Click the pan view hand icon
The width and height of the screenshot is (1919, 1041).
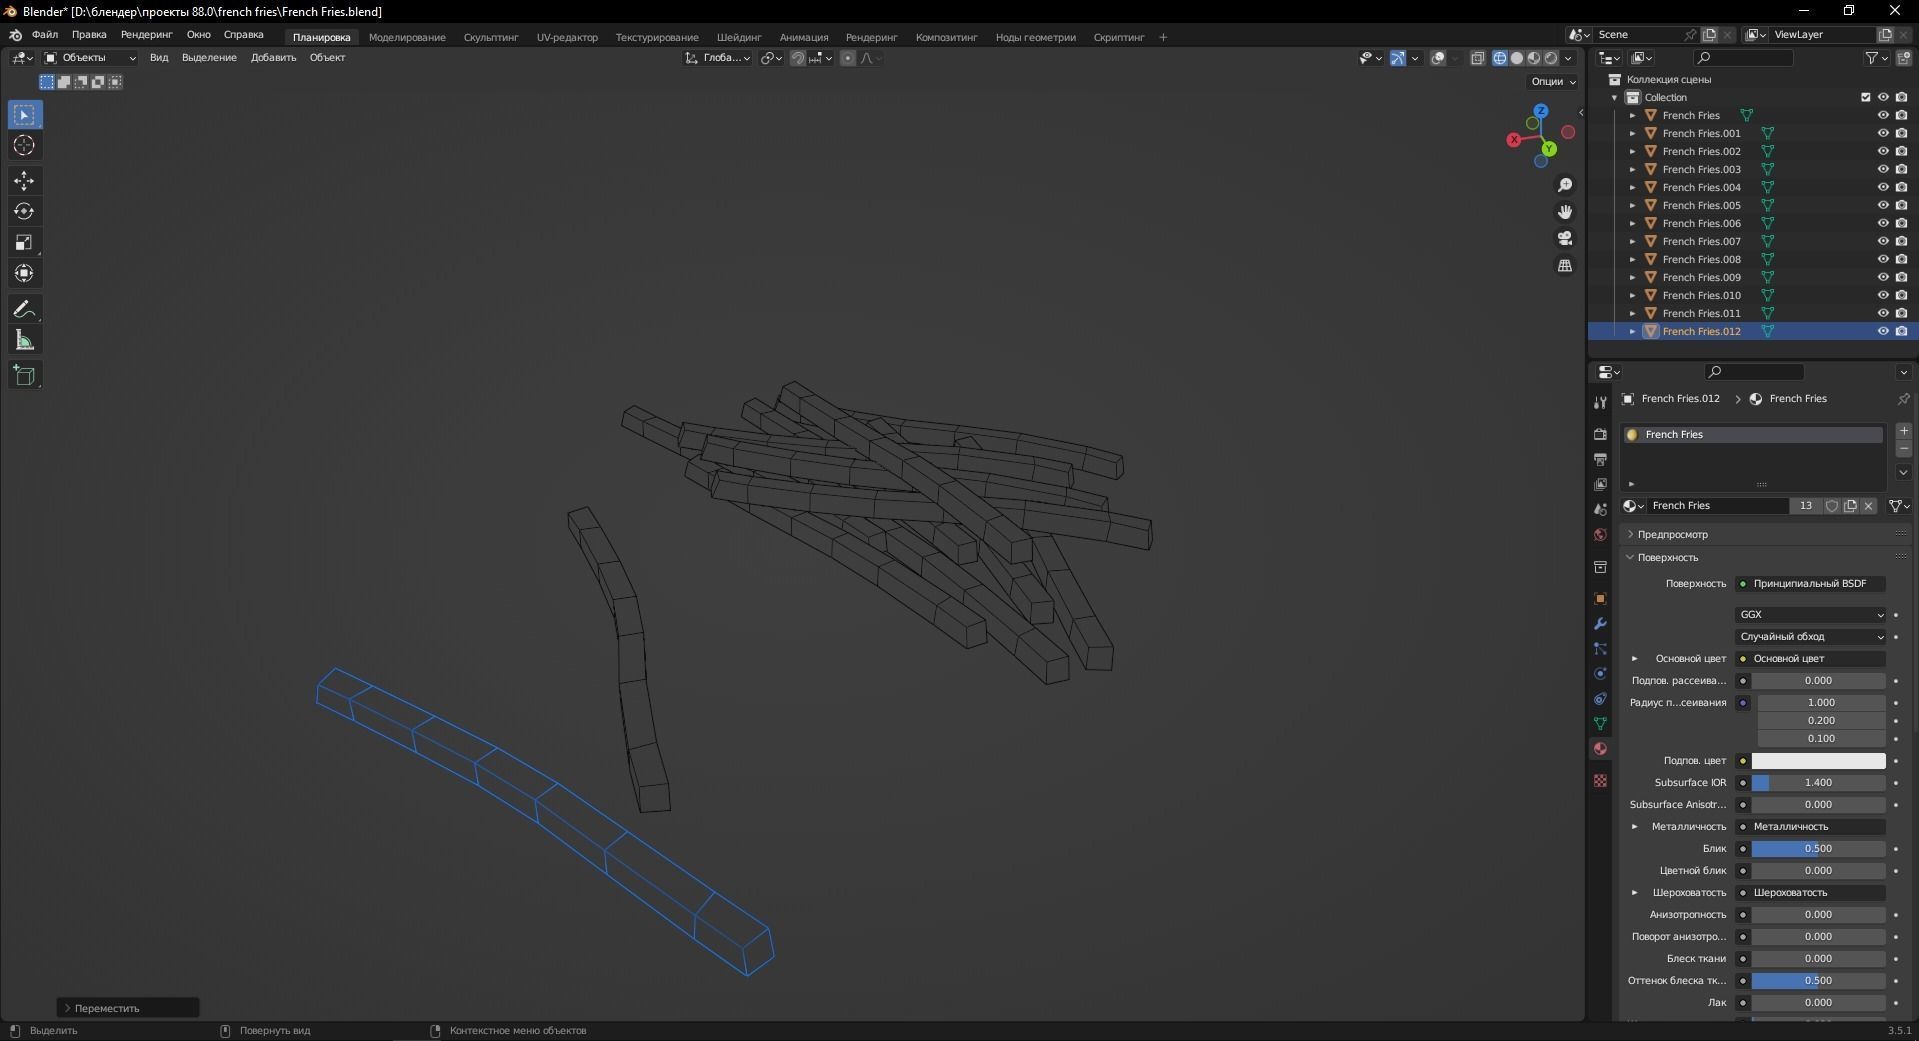[x=1565, y=212]
